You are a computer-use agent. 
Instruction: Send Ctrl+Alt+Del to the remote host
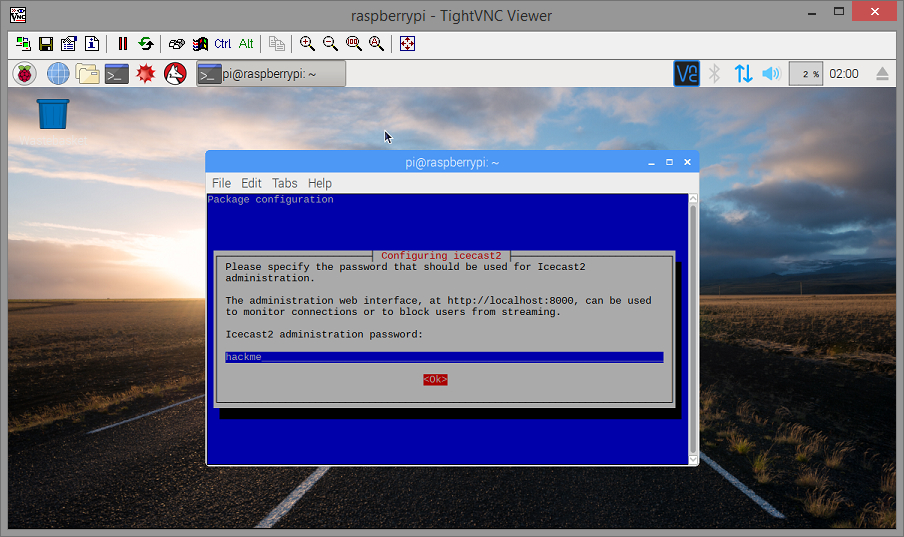point(176,44)
